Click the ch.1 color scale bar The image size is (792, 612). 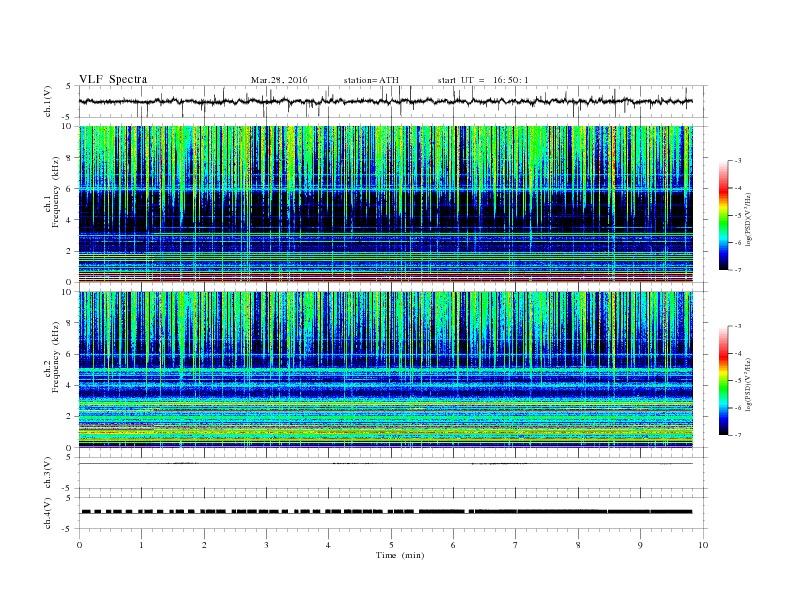[723, 215]
